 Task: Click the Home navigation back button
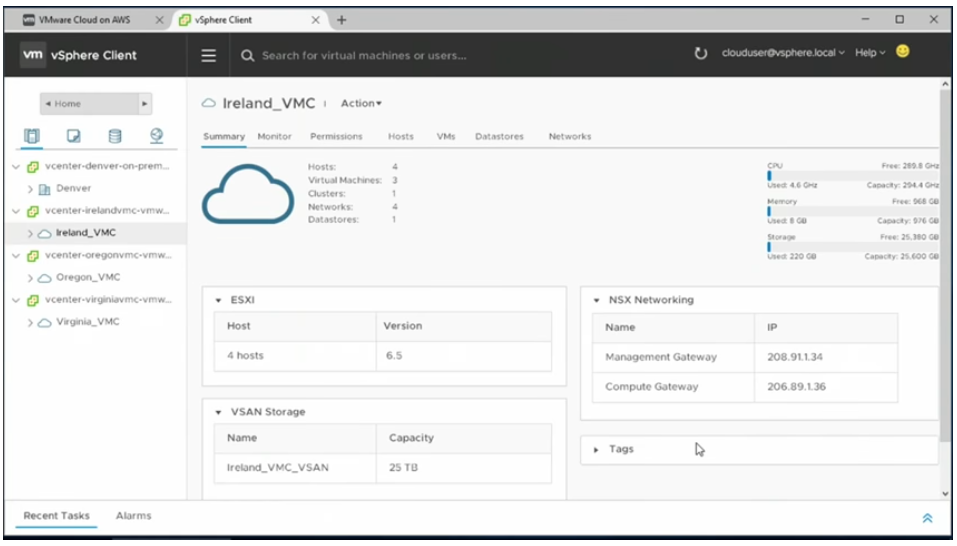click(89, 104)
